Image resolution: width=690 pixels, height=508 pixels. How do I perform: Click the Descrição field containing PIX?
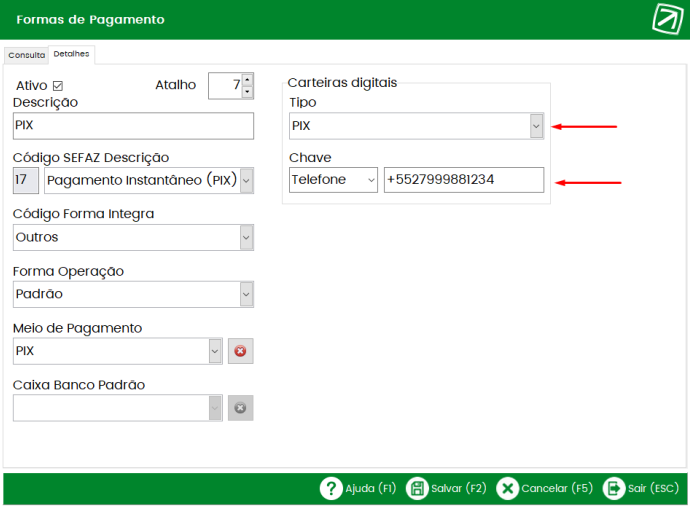[x=133, y=126]
